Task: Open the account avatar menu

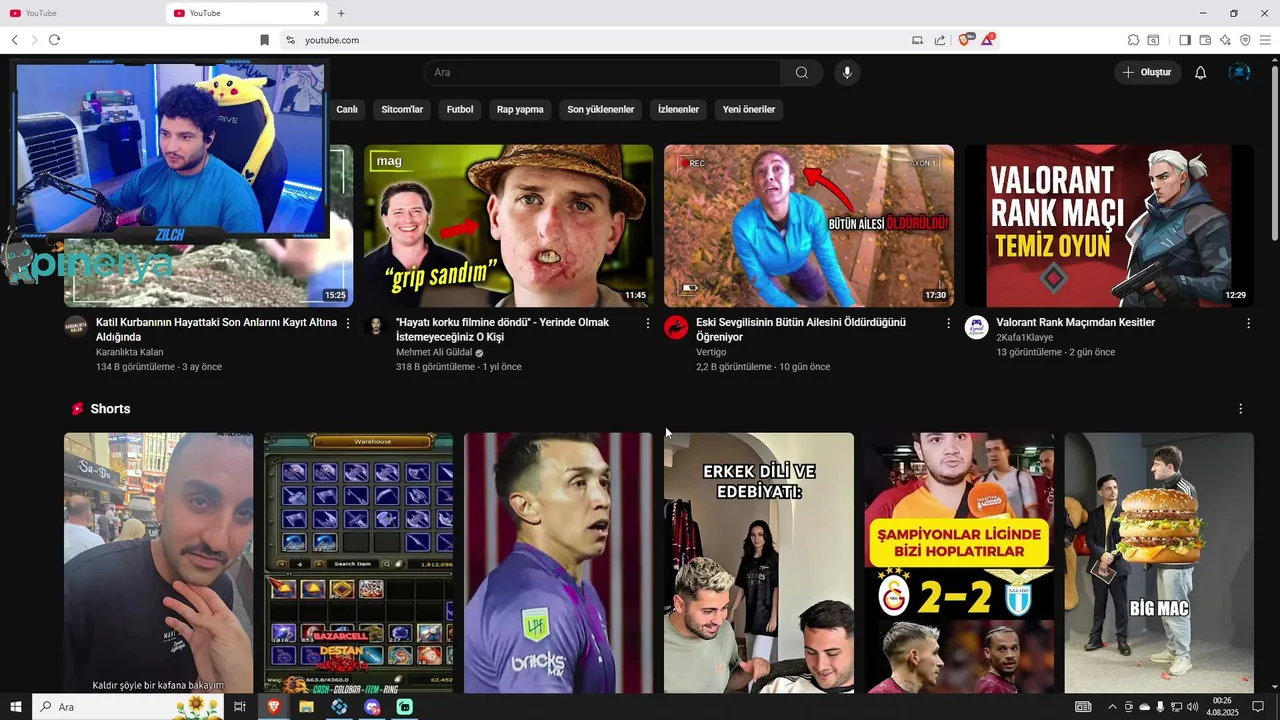Action: pos(1239,72)
